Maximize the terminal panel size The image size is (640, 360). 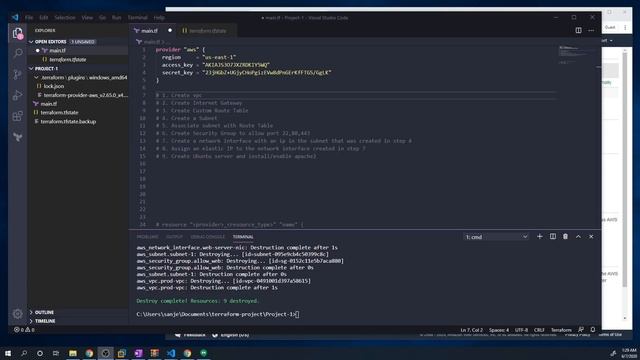coord(578,236)
